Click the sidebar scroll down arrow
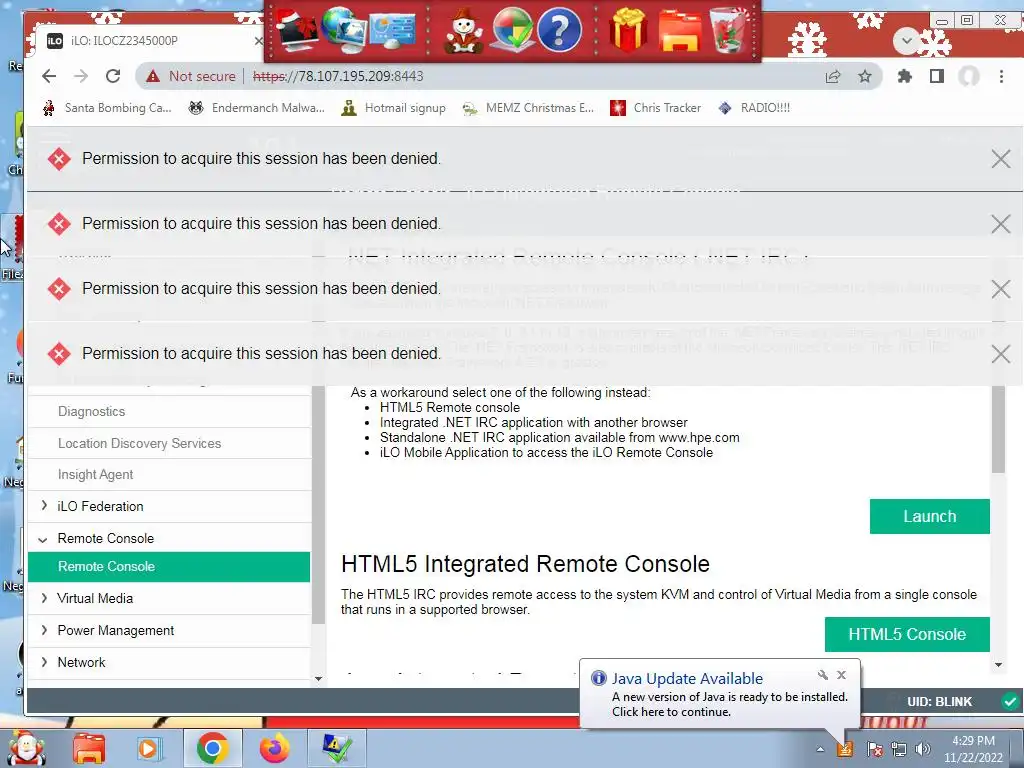Viewport: 1024px width, 768px height. pos(318,679)
